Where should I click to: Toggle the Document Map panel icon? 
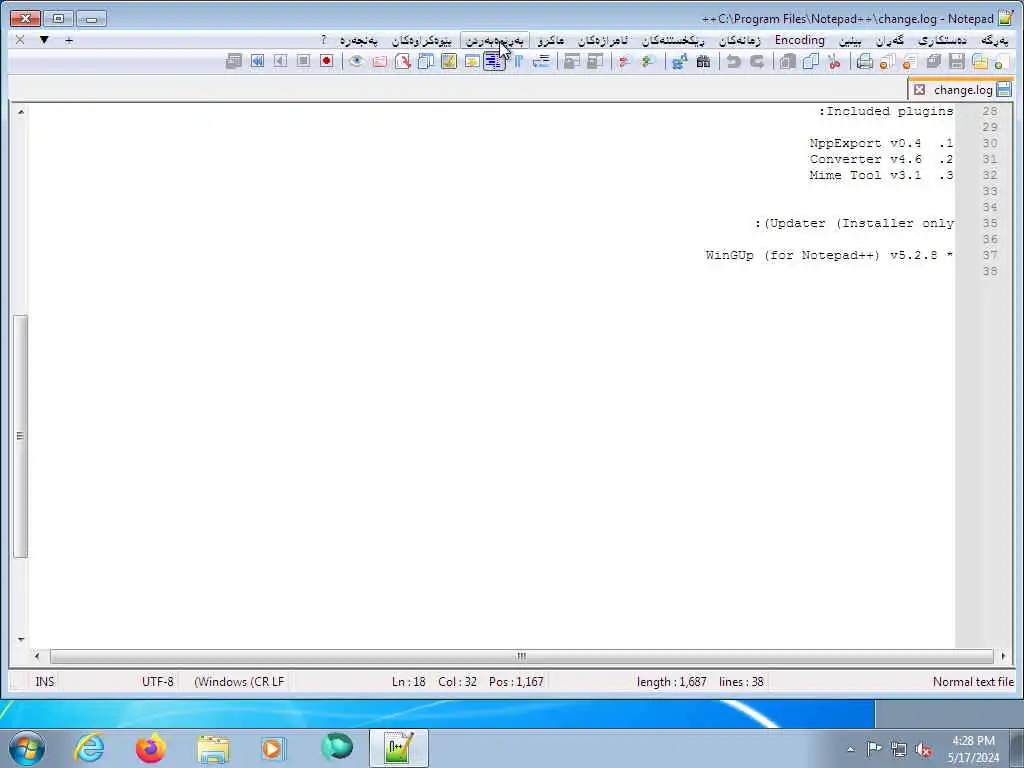(449, 62)
